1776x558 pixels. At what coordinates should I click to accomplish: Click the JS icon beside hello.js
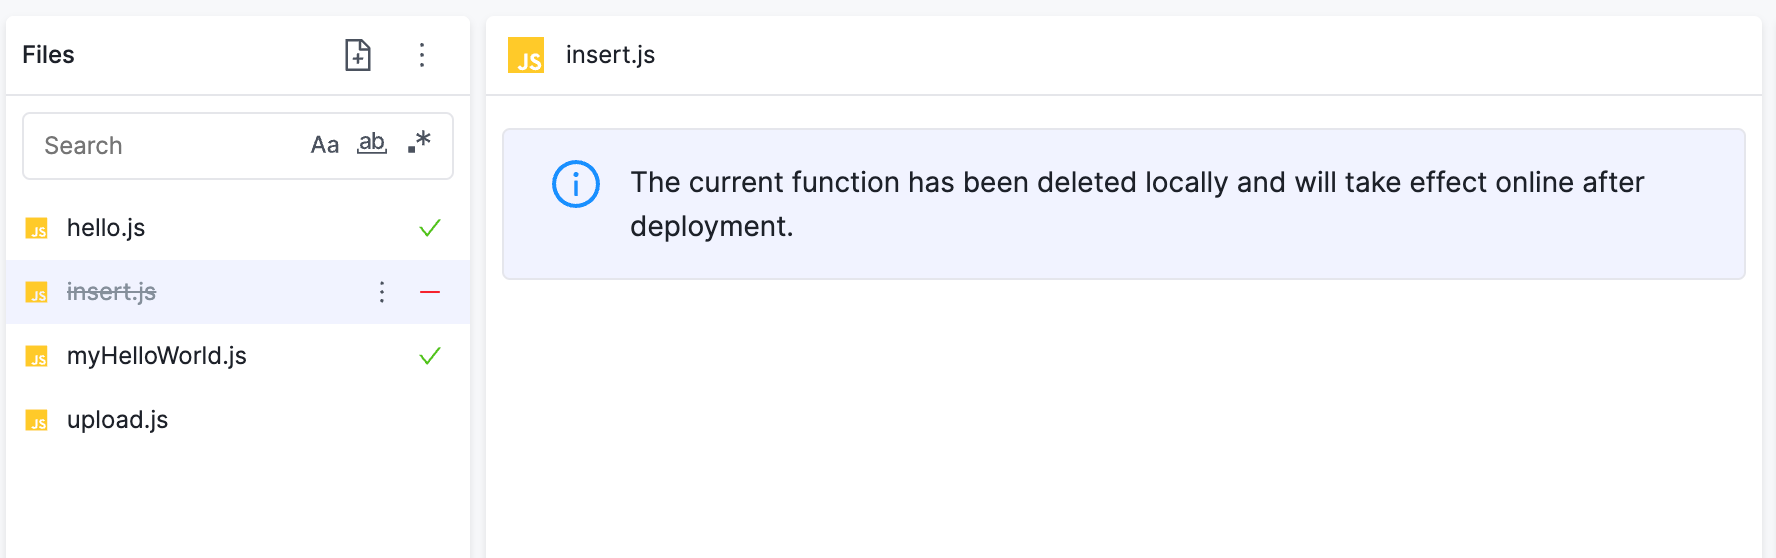37,229
